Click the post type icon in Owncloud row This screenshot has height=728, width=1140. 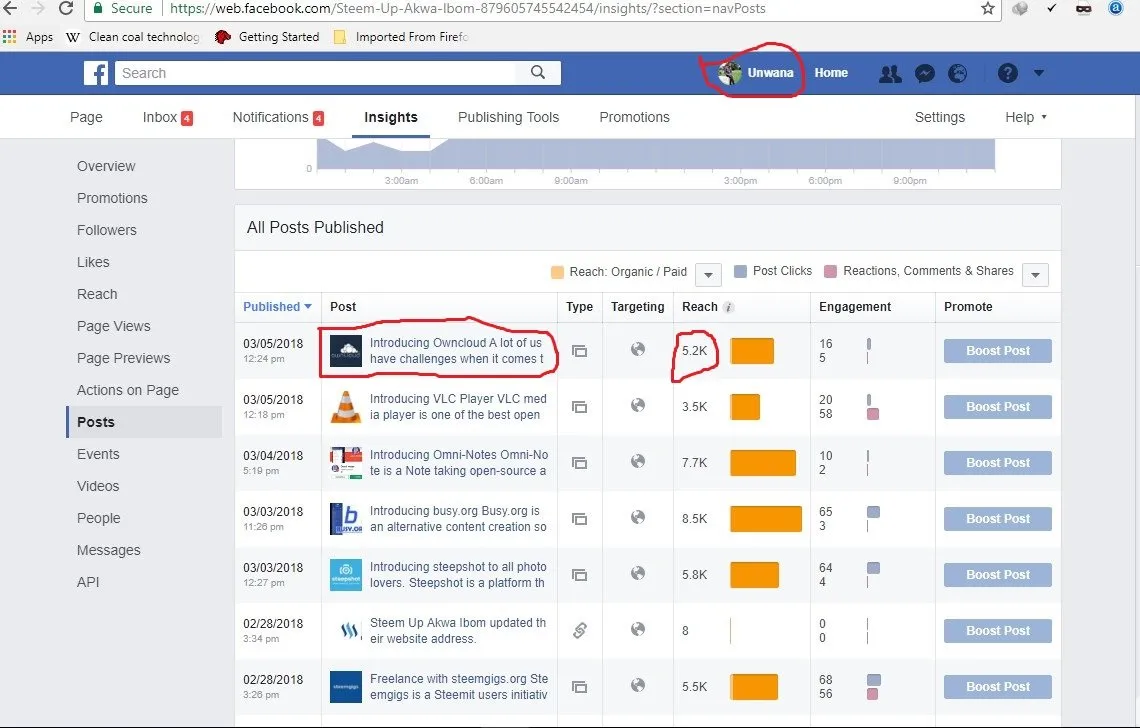[579, 351]
